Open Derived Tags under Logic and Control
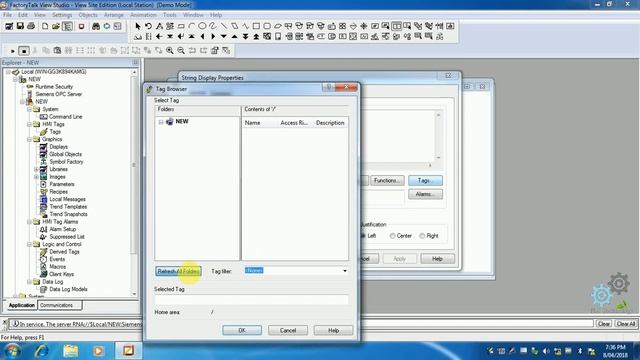This screenshot has width=640, height=360. [x=64, y=252]
